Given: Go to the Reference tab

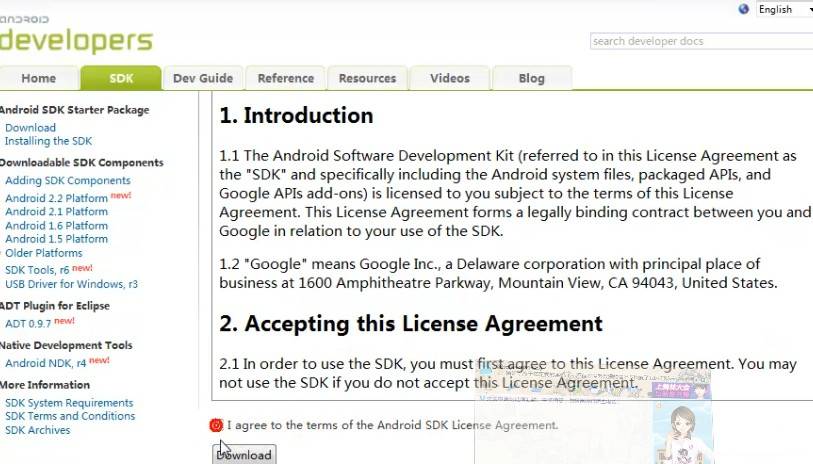Looking at the screenshot, I should 286,78.
